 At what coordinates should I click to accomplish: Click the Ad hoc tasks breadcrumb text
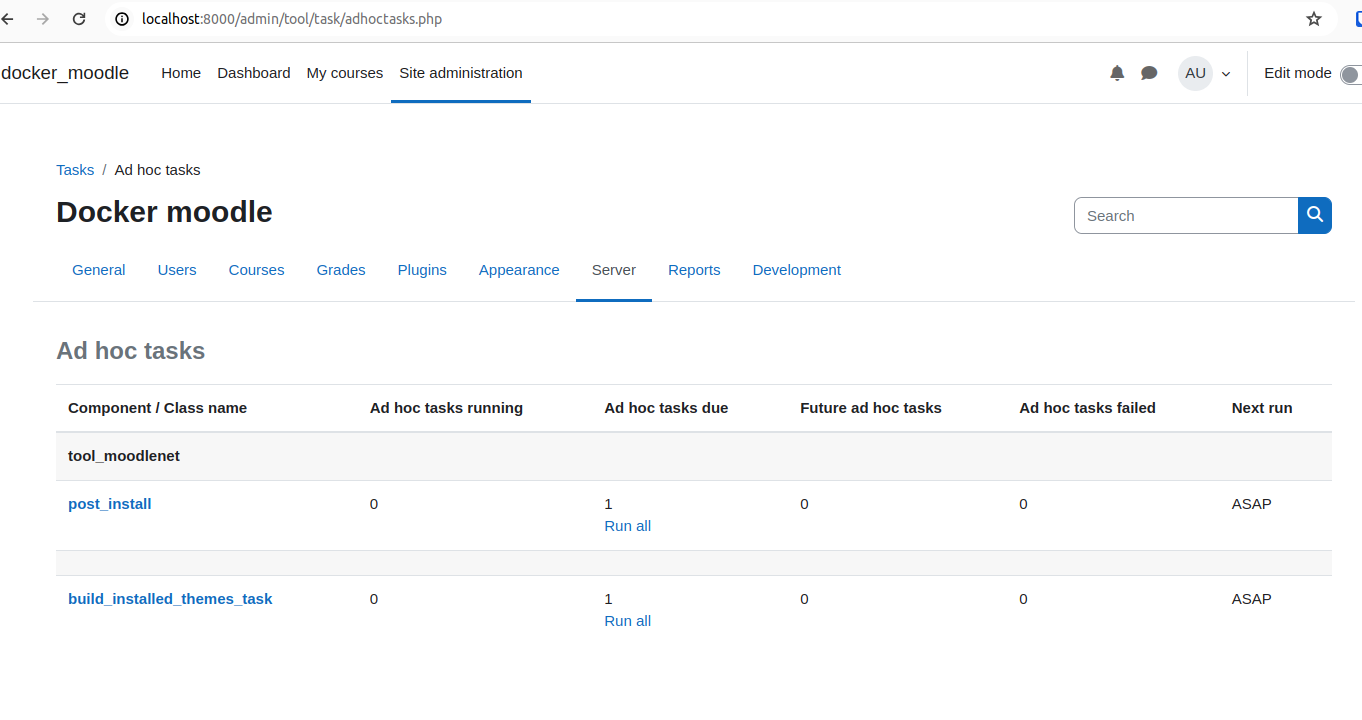click(157, 170)
